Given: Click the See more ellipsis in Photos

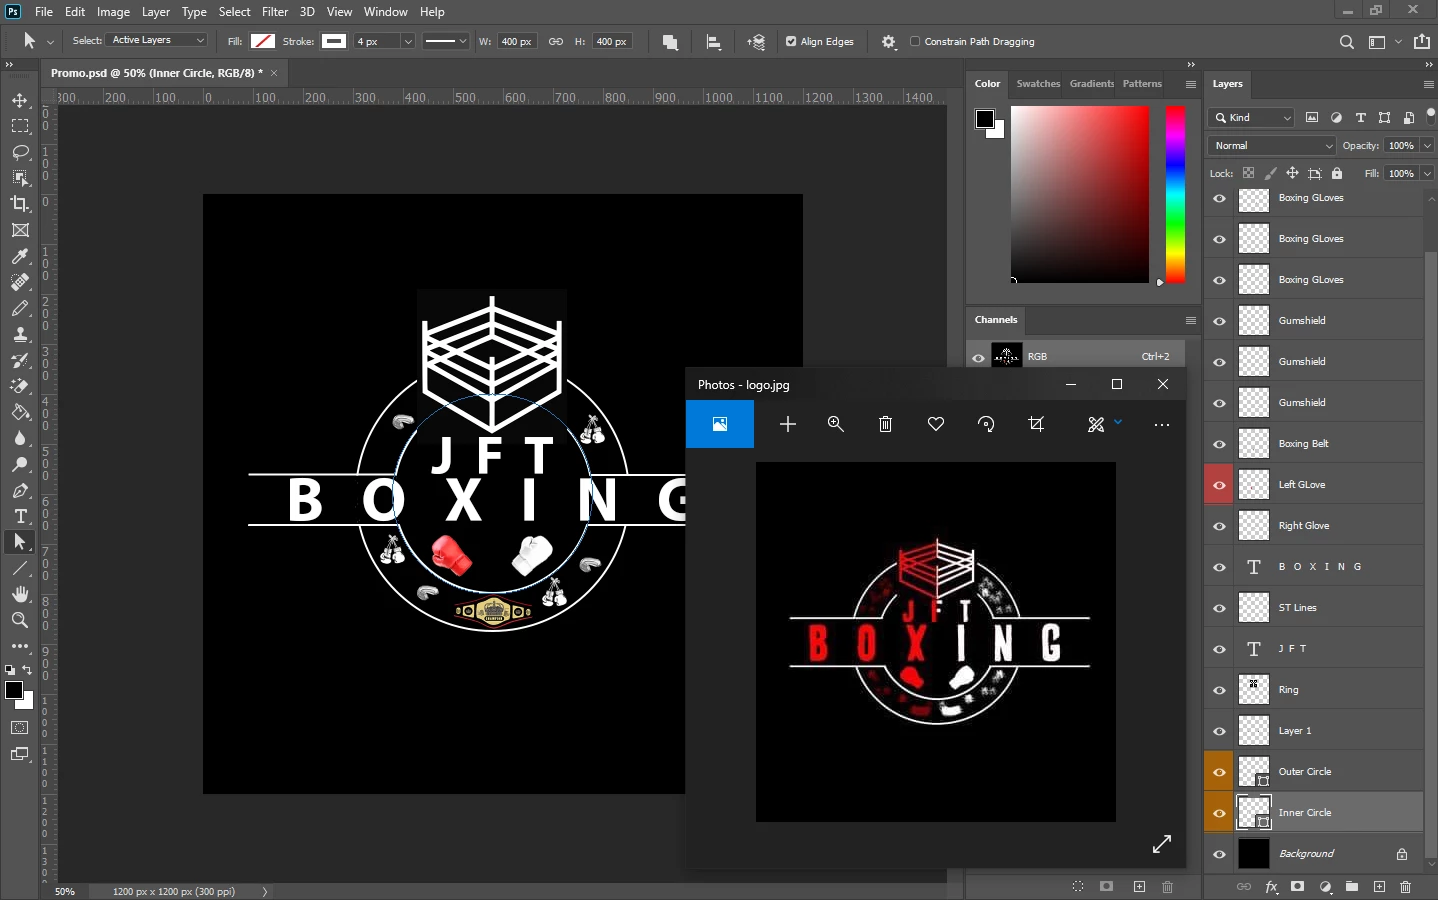Looking at the screenshot, I should point(1161,424).
